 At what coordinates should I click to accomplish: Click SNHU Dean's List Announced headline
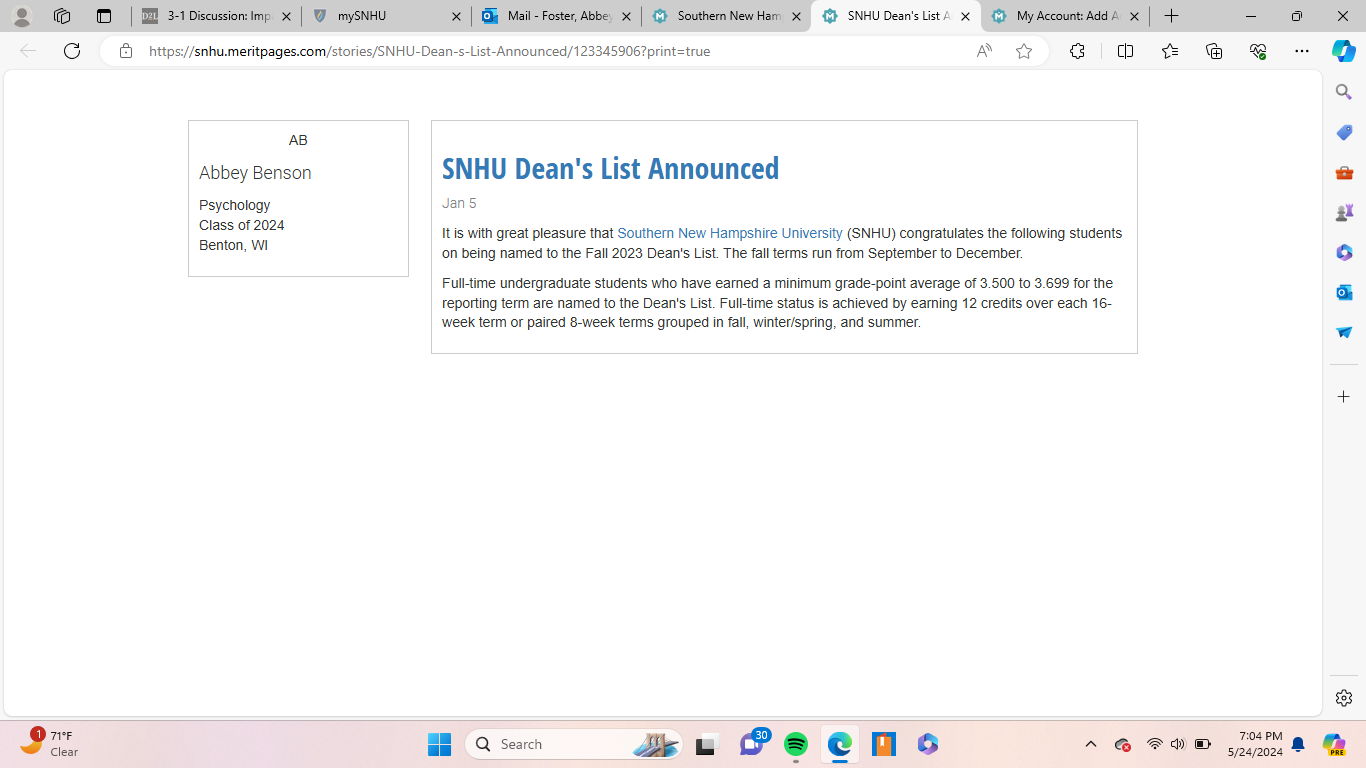(x=610, y=168)
